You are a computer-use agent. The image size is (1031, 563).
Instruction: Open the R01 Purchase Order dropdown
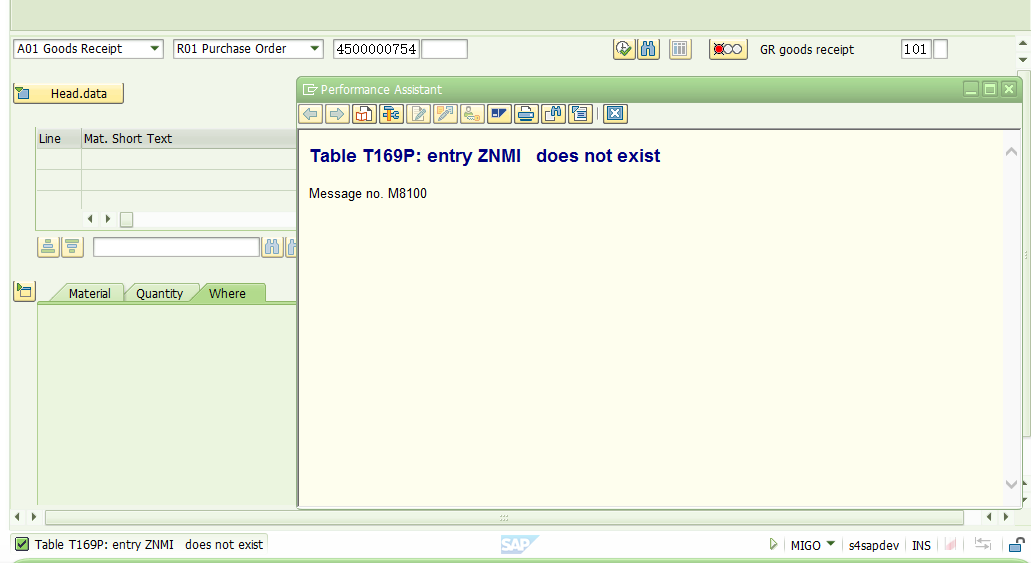pos(314,49)
